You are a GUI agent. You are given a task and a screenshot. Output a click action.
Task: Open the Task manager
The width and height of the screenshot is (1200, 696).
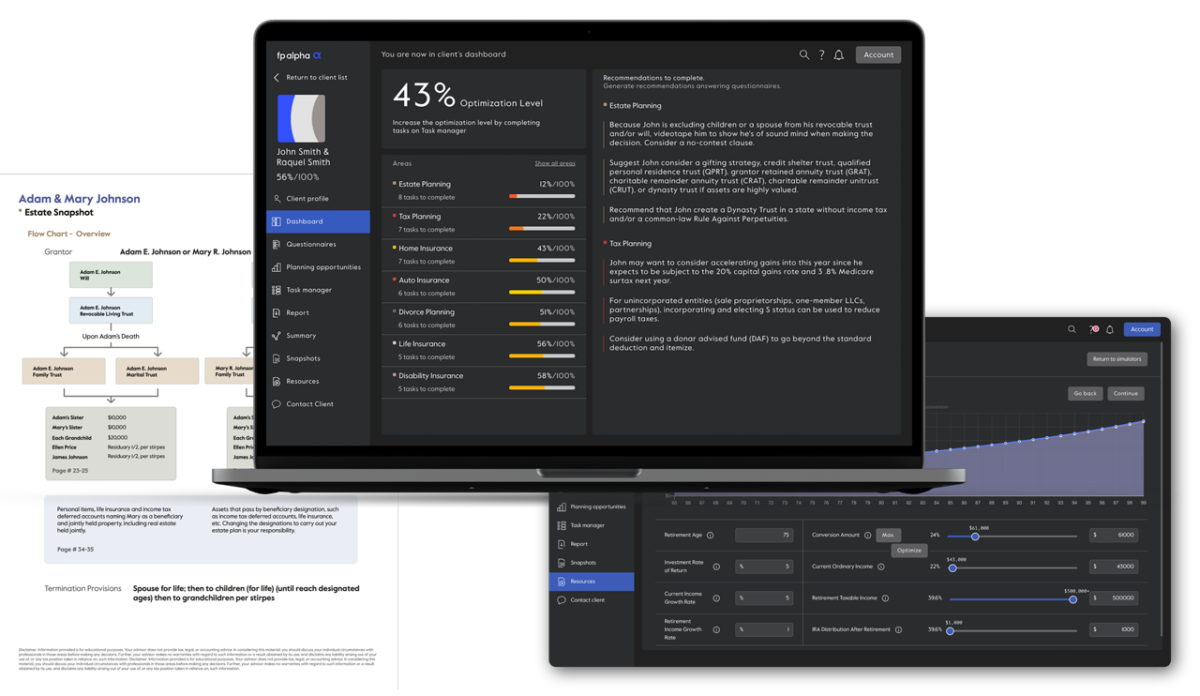[x=277, y=289]
